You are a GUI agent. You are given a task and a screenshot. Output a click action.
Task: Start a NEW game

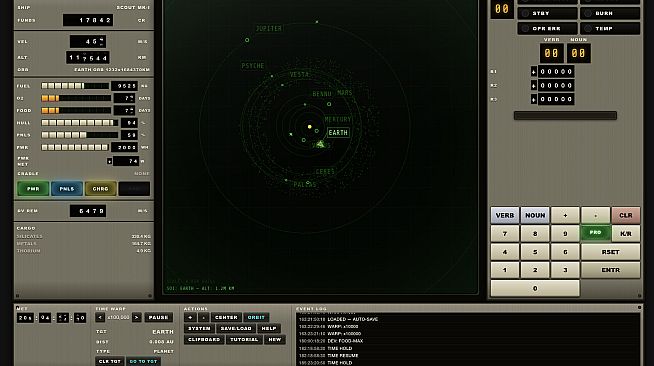coord(275,339)
